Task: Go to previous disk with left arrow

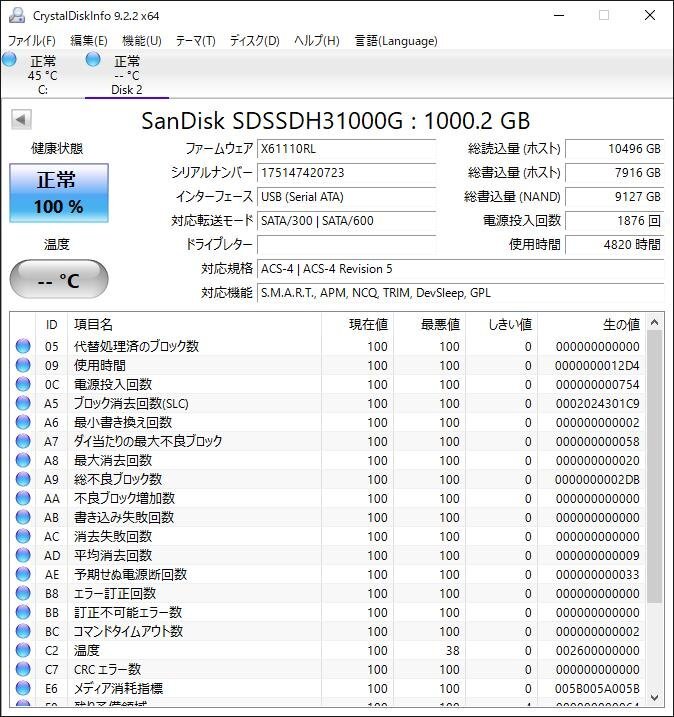Action: point(21,120)
